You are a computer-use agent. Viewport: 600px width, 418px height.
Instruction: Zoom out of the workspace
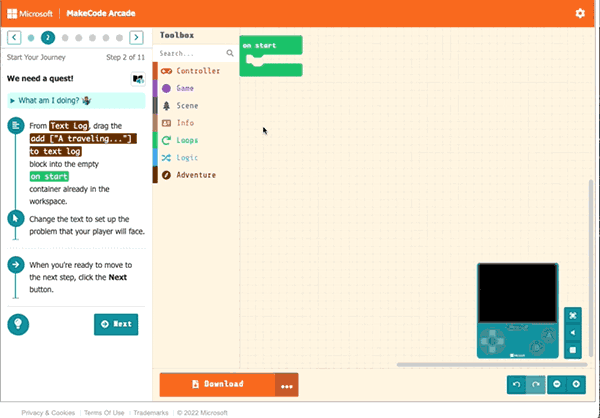(x=557, y=384)
